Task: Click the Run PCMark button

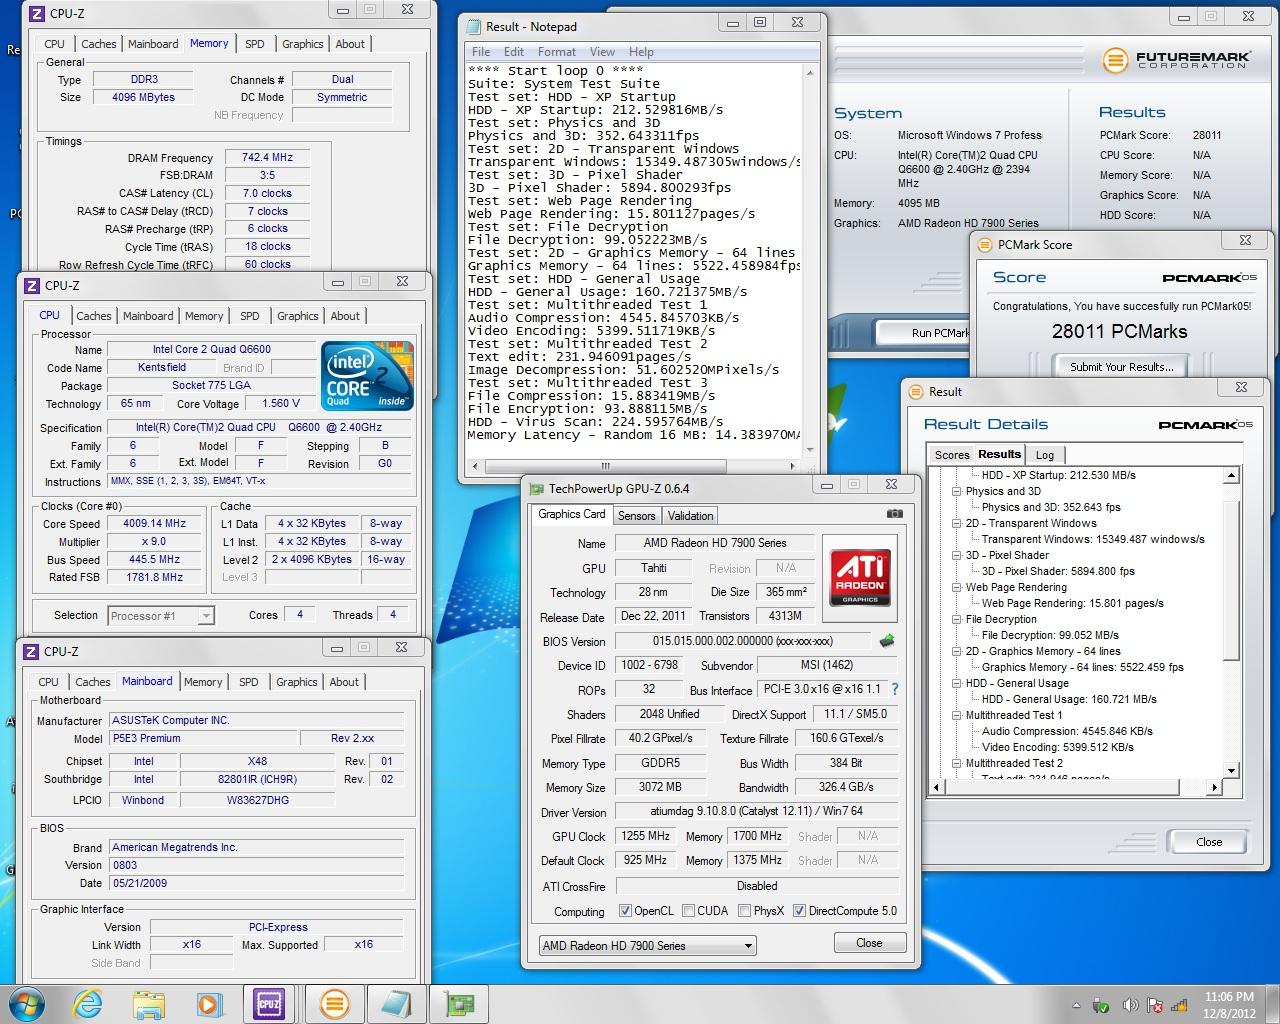Action: tap(924, 333)
